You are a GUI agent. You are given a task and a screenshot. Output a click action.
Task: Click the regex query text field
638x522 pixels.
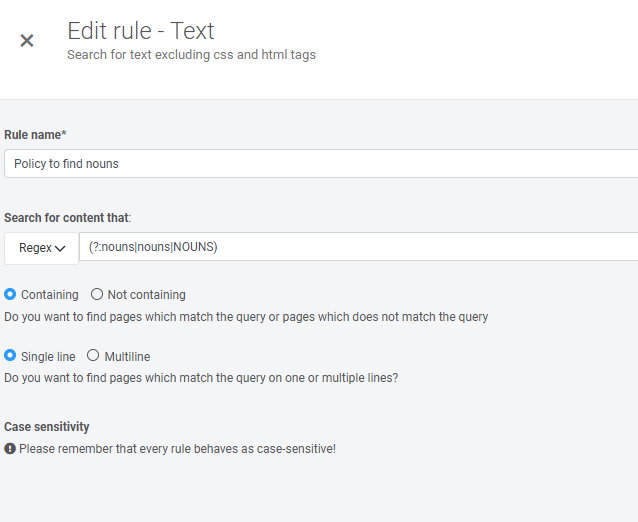tap(358, 247)
